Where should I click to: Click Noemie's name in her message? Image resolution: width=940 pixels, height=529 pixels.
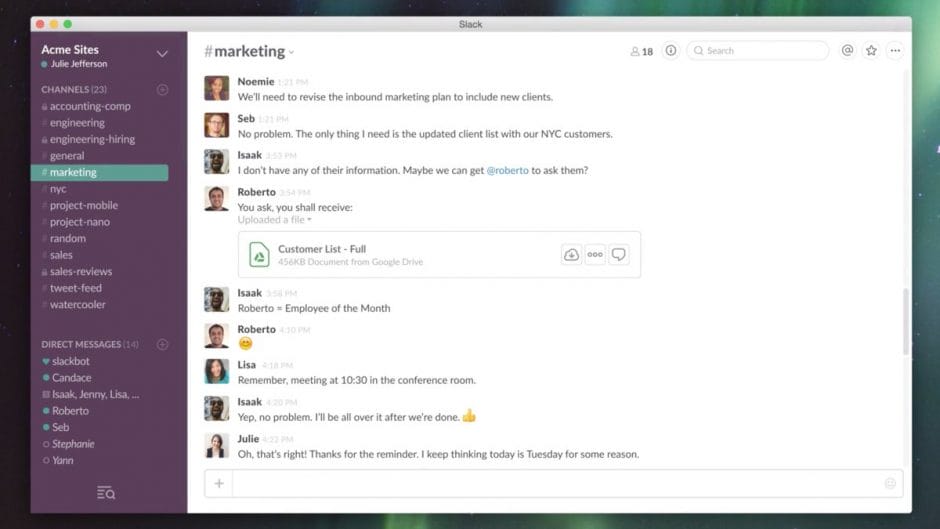click(x=255, y=82)
